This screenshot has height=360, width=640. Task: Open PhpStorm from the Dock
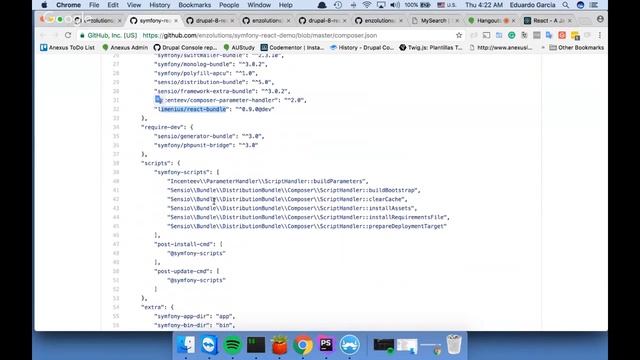click(326, 345)
